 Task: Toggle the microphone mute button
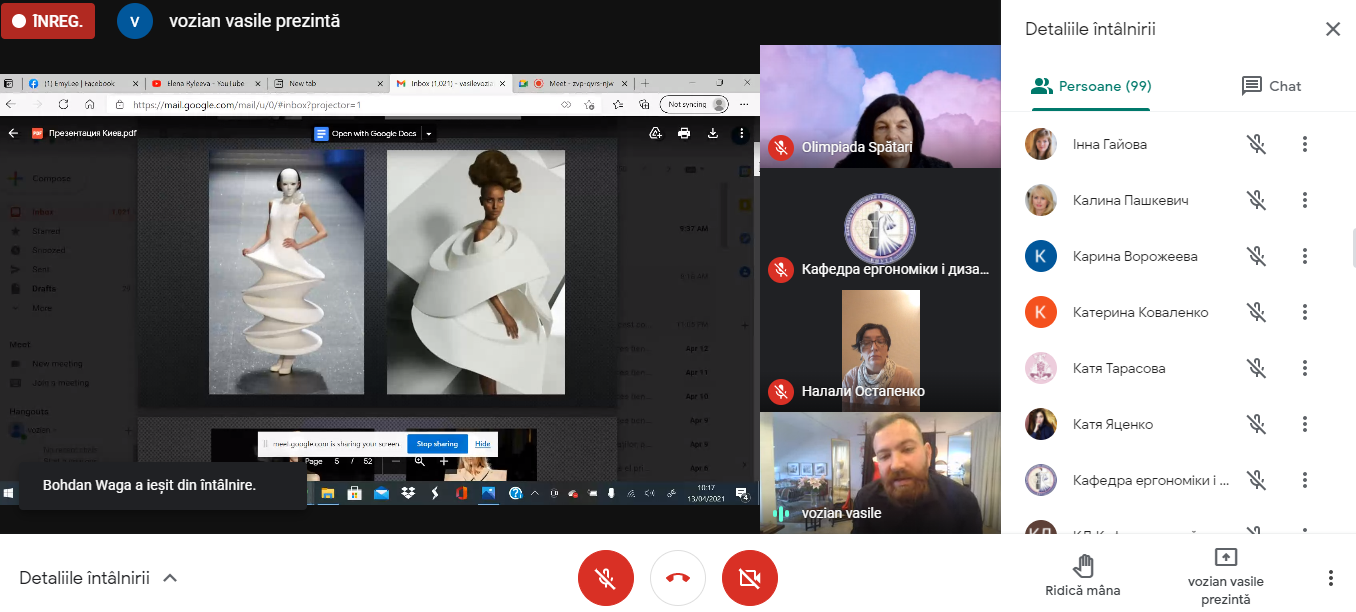(606, 578)
